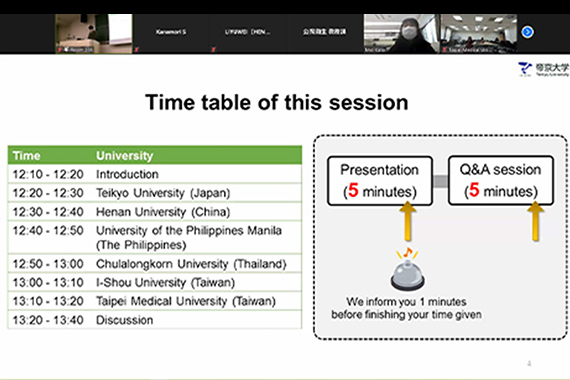Click the Q&A session (5 minutes) box
Screen dimensions: 570x380
pos(501,181)
